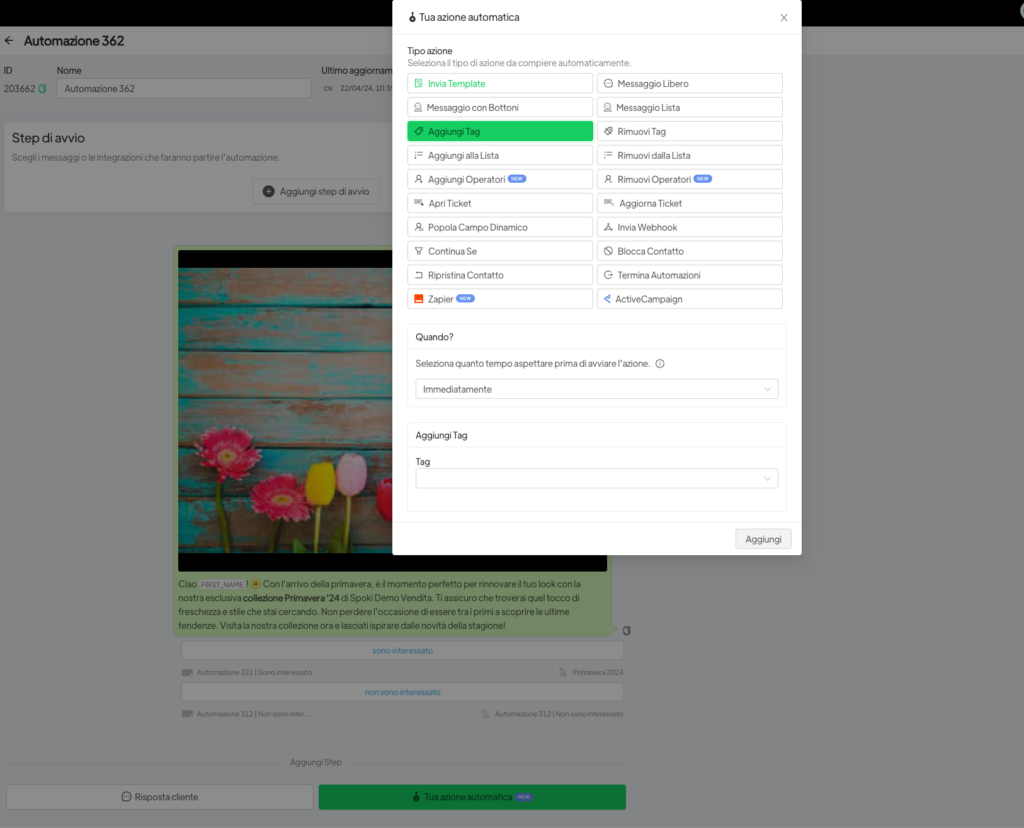Click the back arrow beside Automazione 362
1024x828 pixels.
pyautogui.click(x=9, y=41)
